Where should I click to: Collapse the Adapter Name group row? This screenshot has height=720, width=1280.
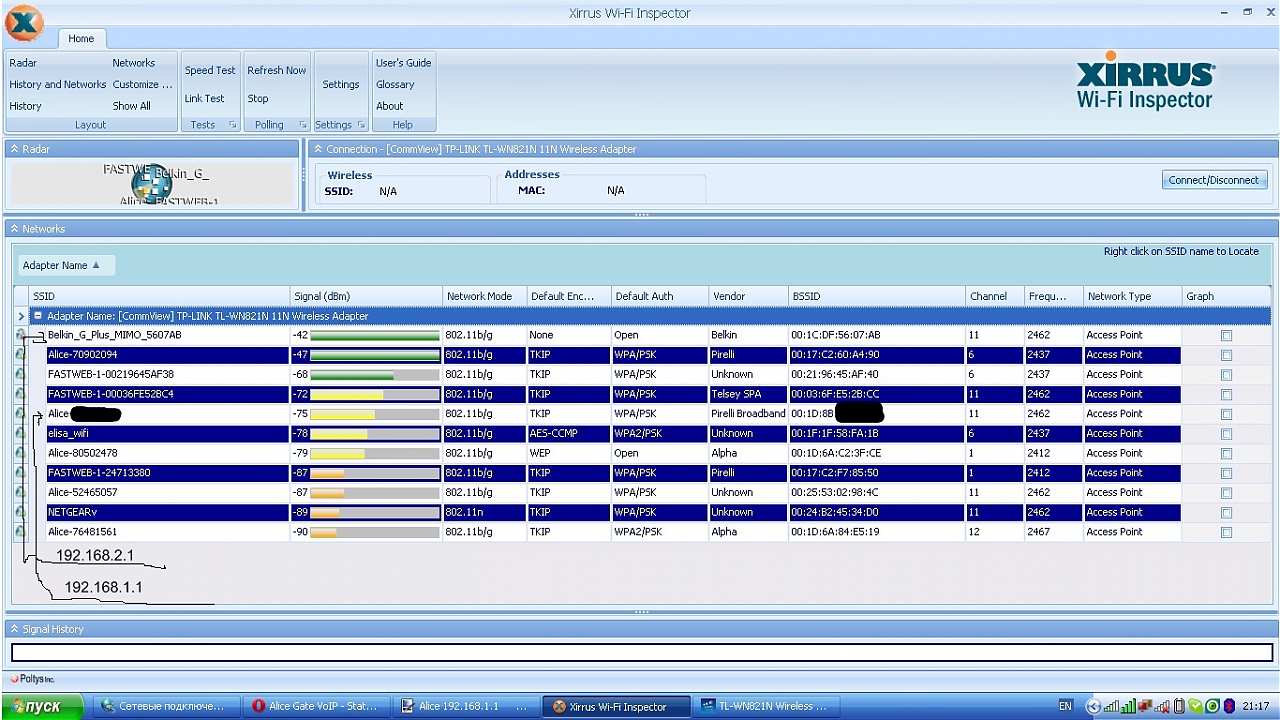38,316
